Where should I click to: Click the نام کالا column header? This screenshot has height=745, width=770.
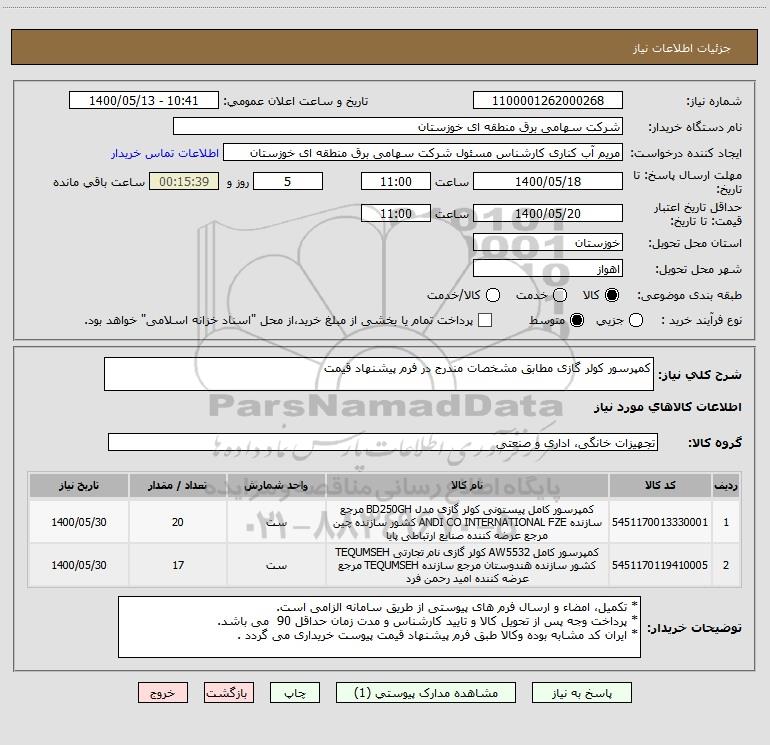pyautogui.click(x=467, y=486)
